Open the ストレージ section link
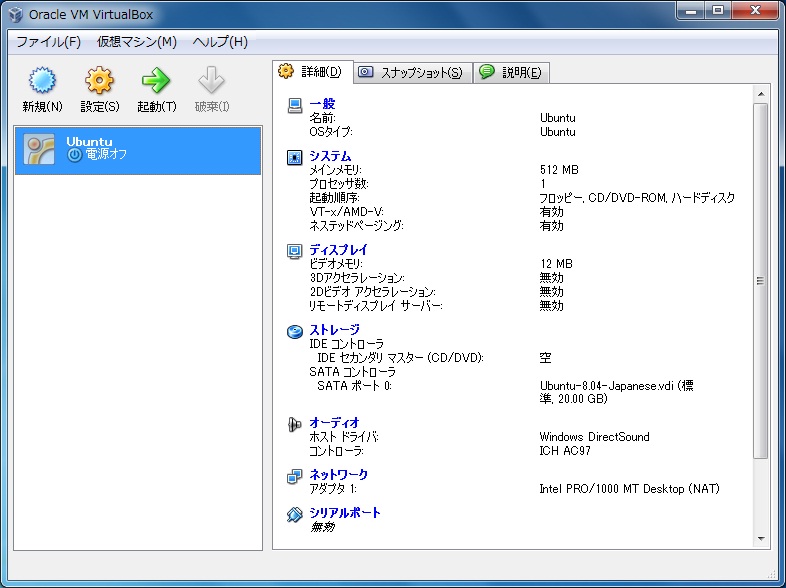This screenshot has width=786, height=588. coord(334,329)
